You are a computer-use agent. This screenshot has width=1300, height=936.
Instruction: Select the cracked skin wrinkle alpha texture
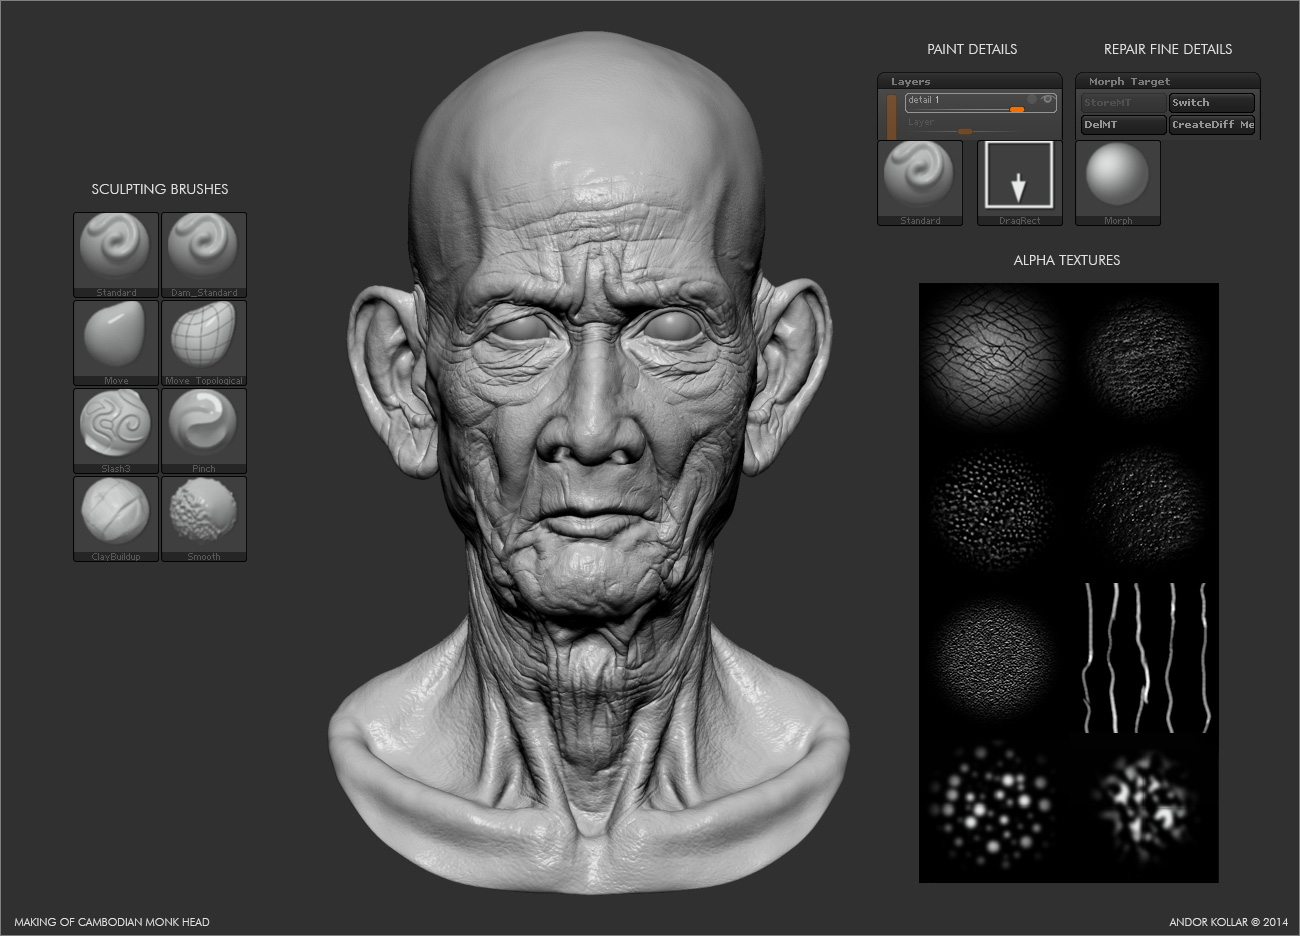click(994, 357)
